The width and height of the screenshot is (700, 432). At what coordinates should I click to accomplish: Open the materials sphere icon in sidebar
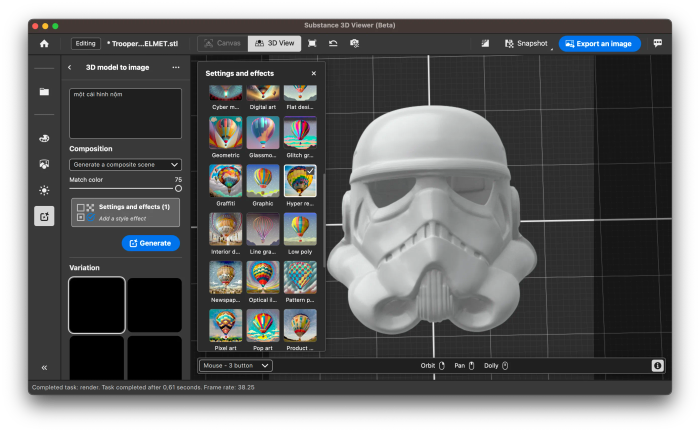[x=44, y=138]
